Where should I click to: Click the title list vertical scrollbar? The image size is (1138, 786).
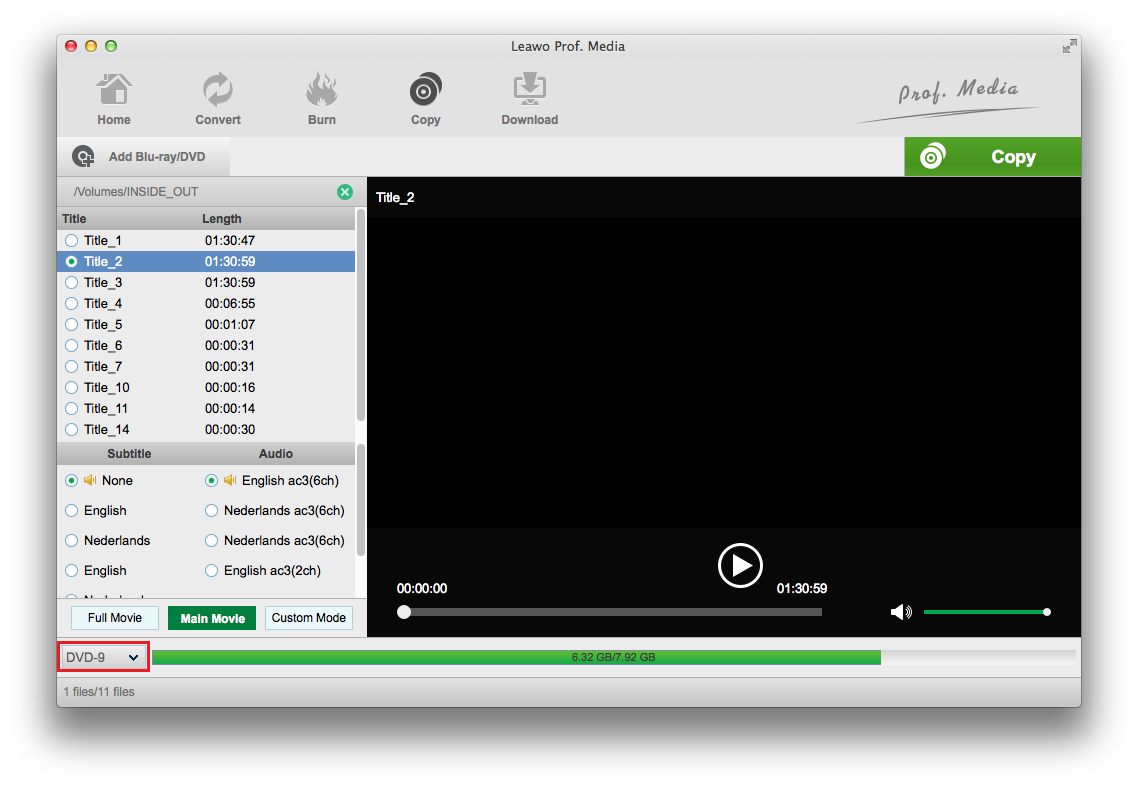click(361, 315)
